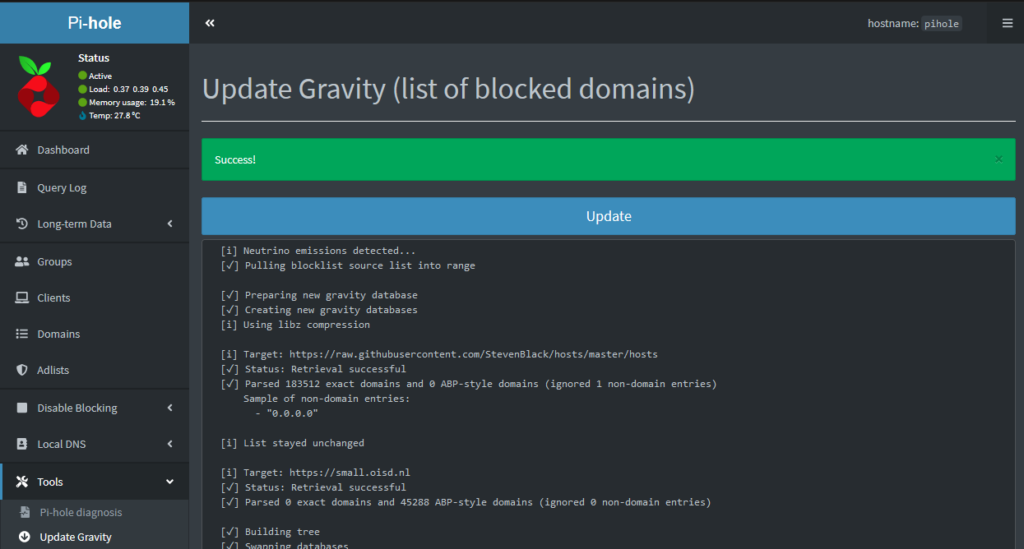Click the 'Success!' alert text
This screenshot has height=549, width=1024.
tap(235, 160)
